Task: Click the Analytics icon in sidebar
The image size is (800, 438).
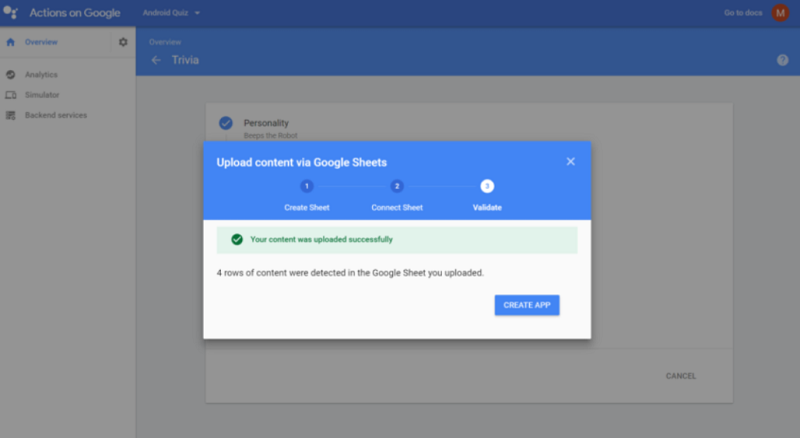Action: pos(11,75)
